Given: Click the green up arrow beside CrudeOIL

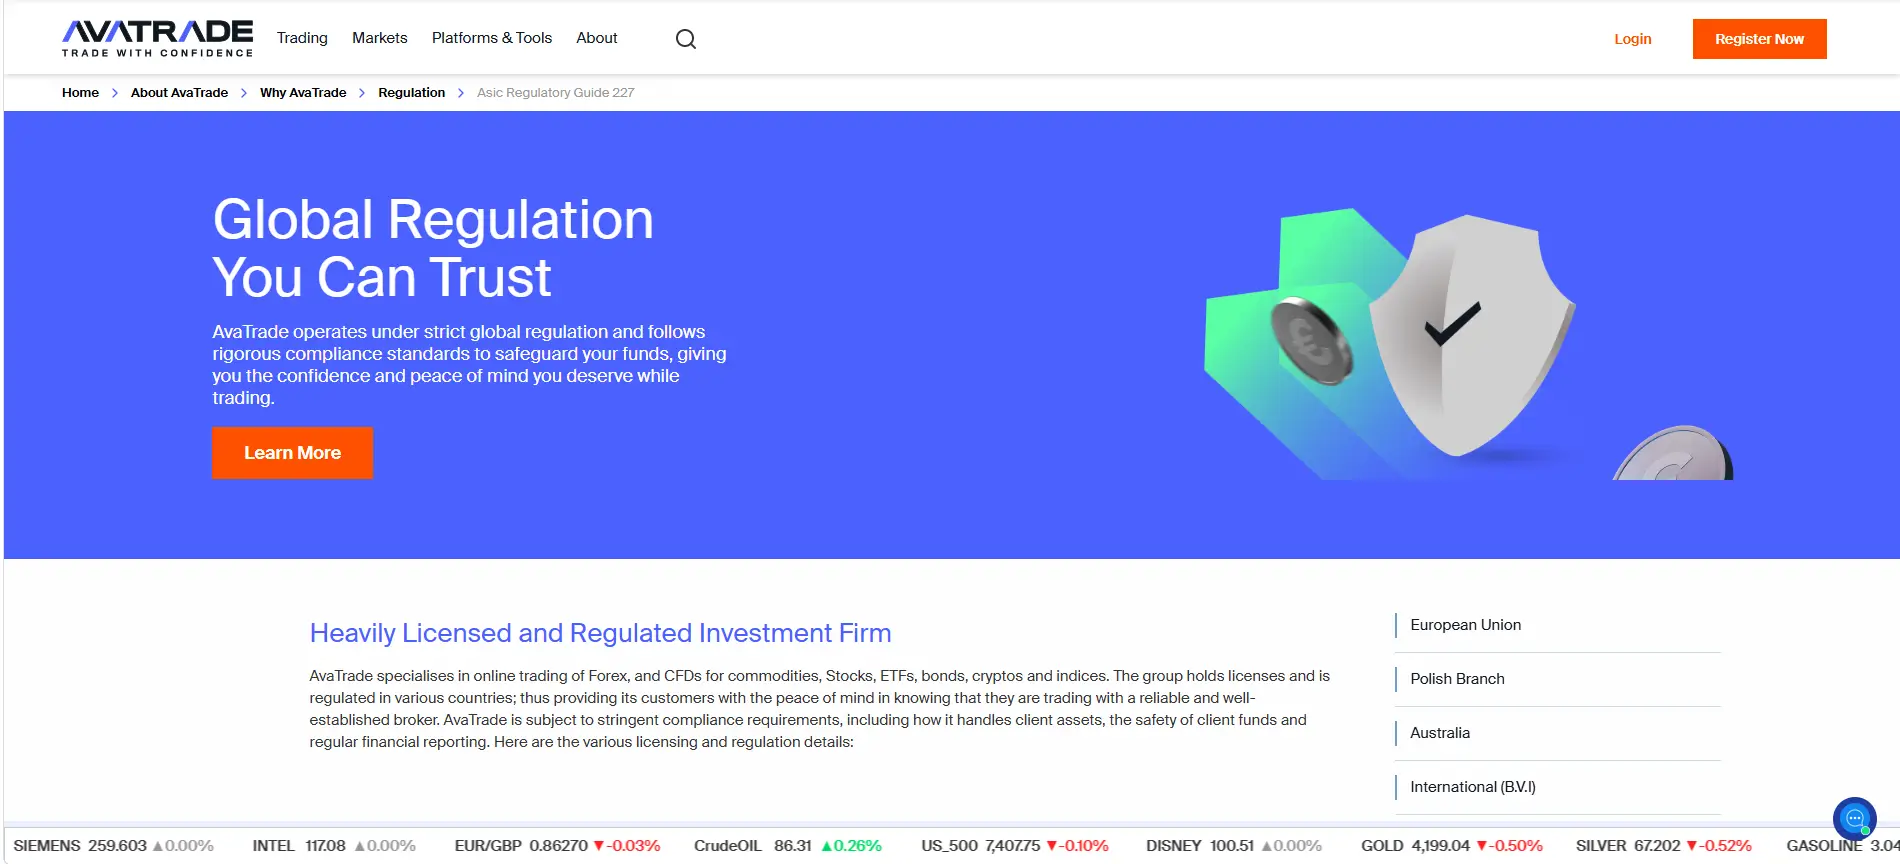Looking at the screenshot, I should (x=827, y=846).
